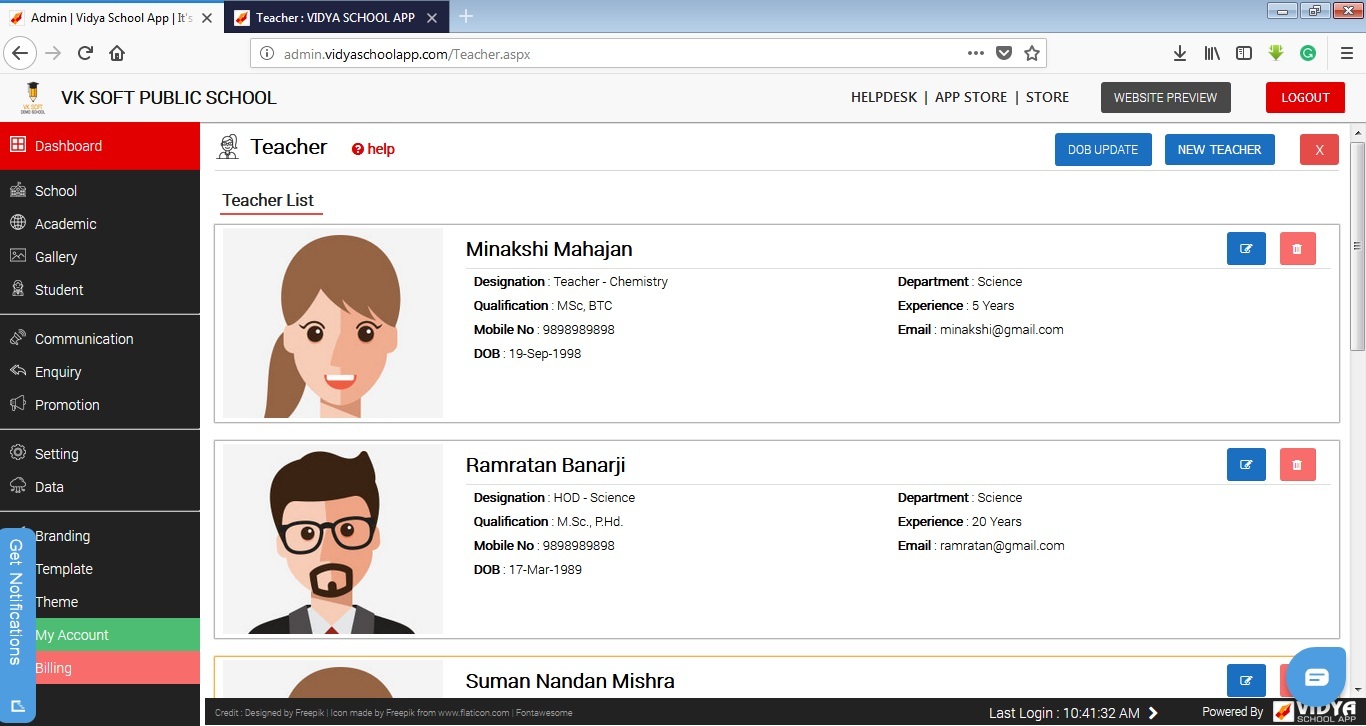Edit Minakshi Mahajan's teacher record
Viewport: 1366px width, 726px height.
click(x=1246, y=248)
